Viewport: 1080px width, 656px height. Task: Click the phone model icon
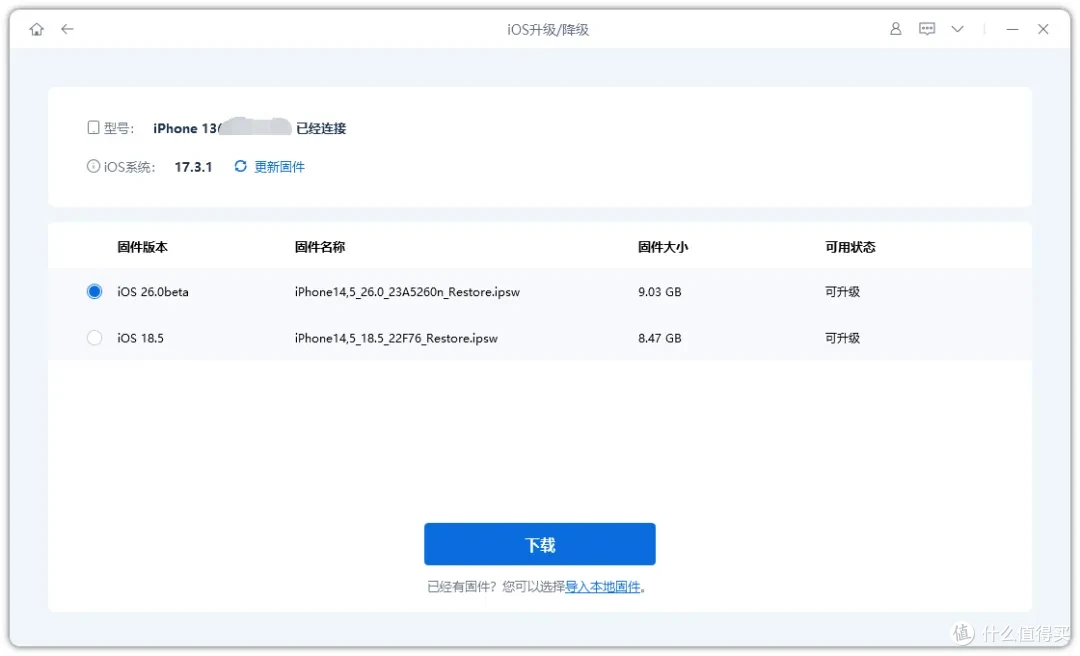click(94, 127)
